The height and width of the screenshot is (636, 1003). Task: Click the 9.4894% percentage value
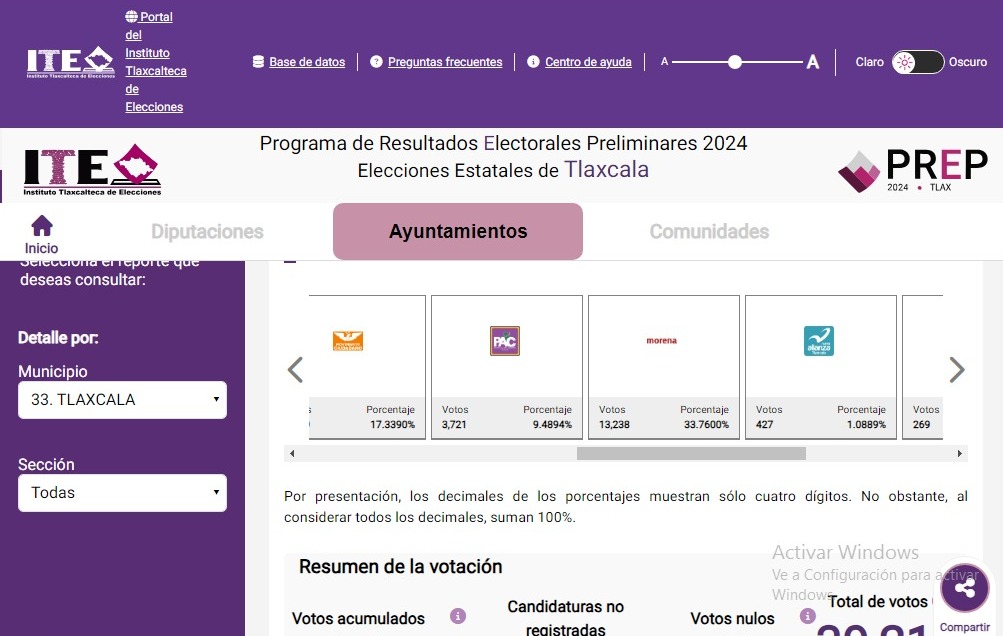coord(552,424)
